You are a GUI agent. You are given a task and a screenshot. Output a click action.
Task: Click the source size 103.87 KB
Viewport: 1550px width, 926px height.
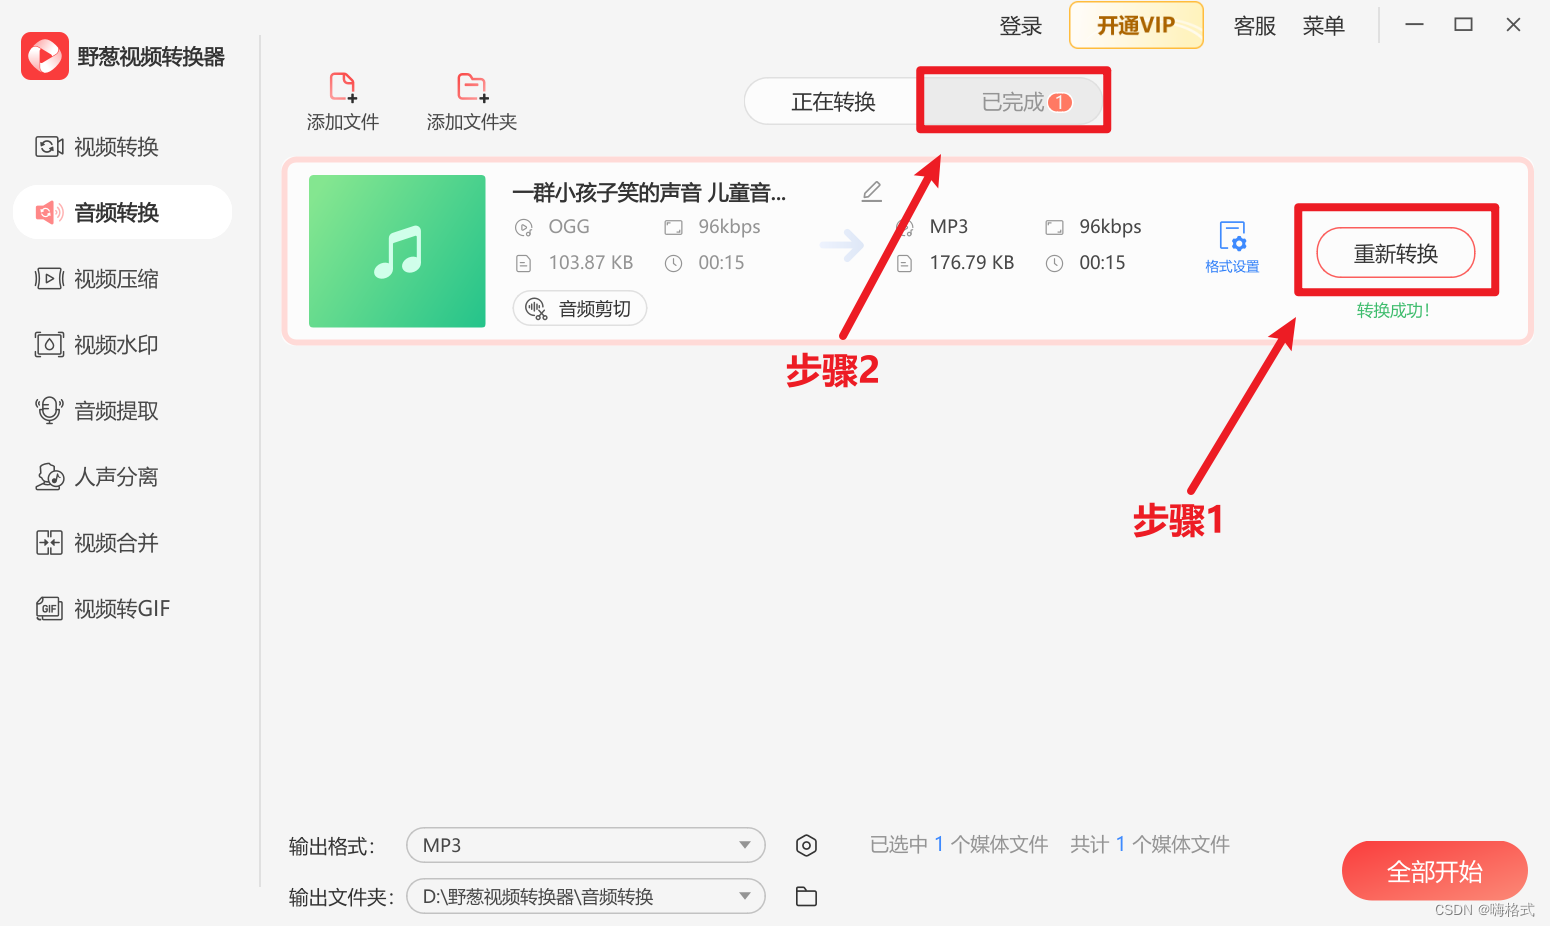[590, 263]
